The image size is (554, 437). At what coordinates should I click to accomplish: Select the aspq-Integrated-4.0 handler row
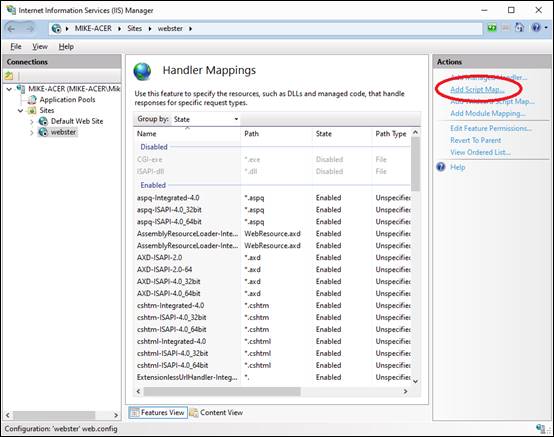(x=273, y=198)
